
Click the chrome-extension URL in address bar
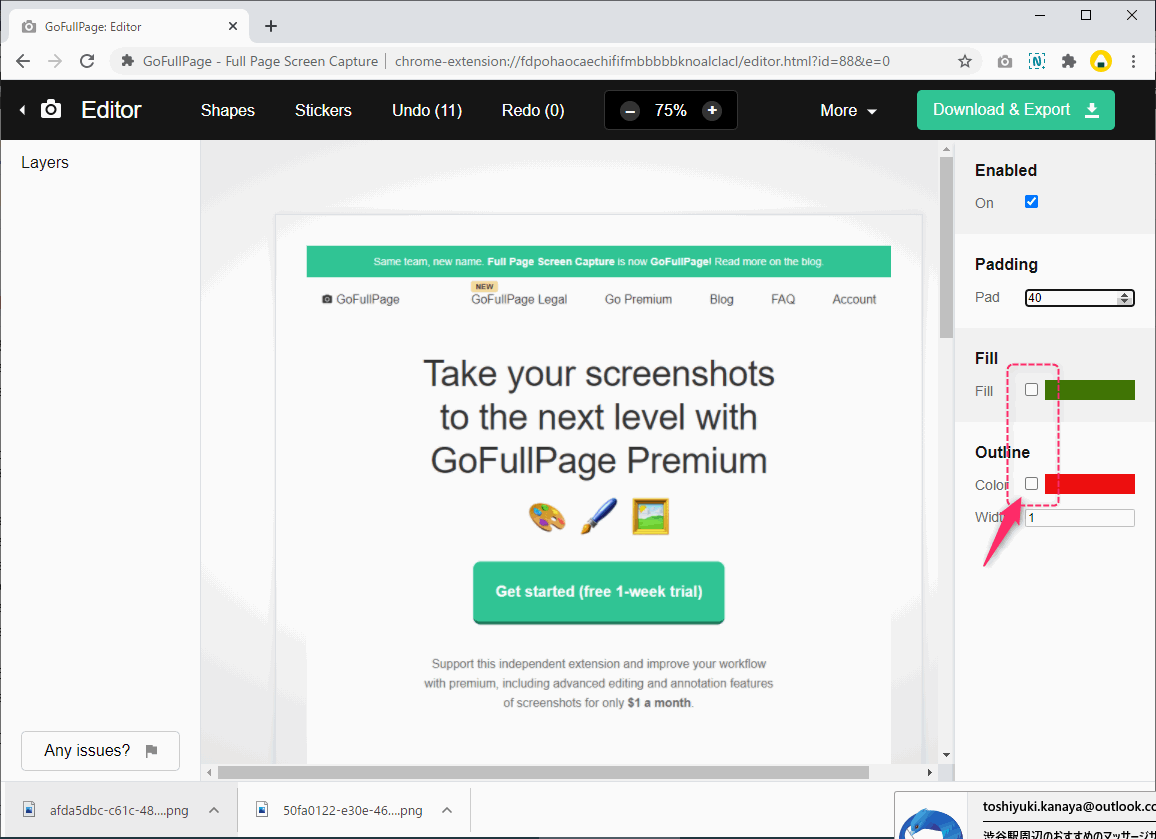[642, 61]
